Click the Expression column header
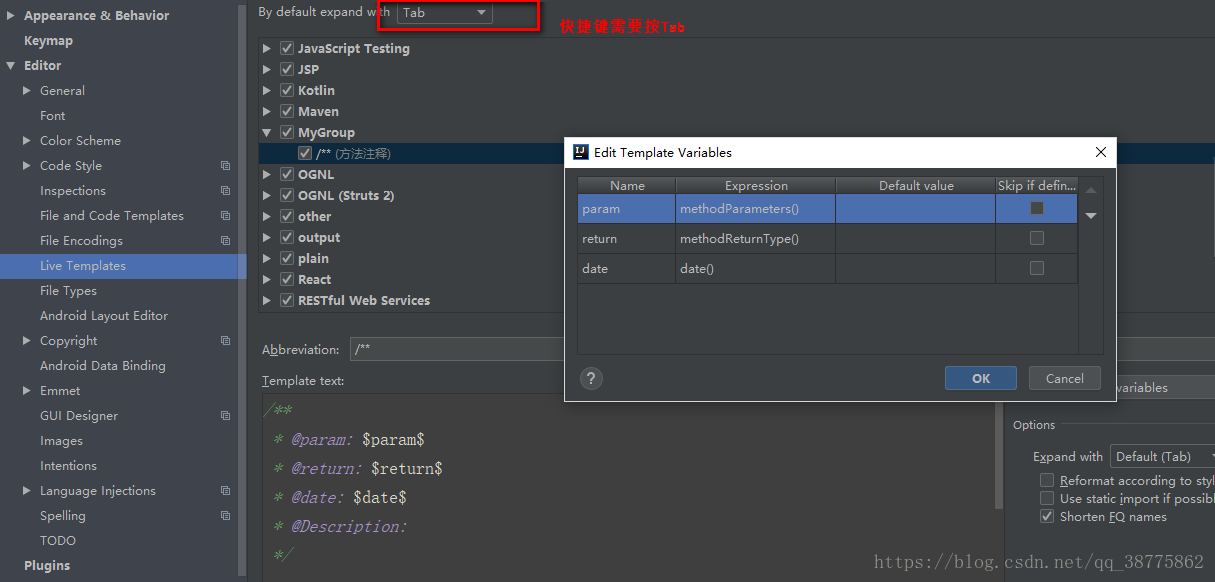1215x582 pixels. pos(756,185)
